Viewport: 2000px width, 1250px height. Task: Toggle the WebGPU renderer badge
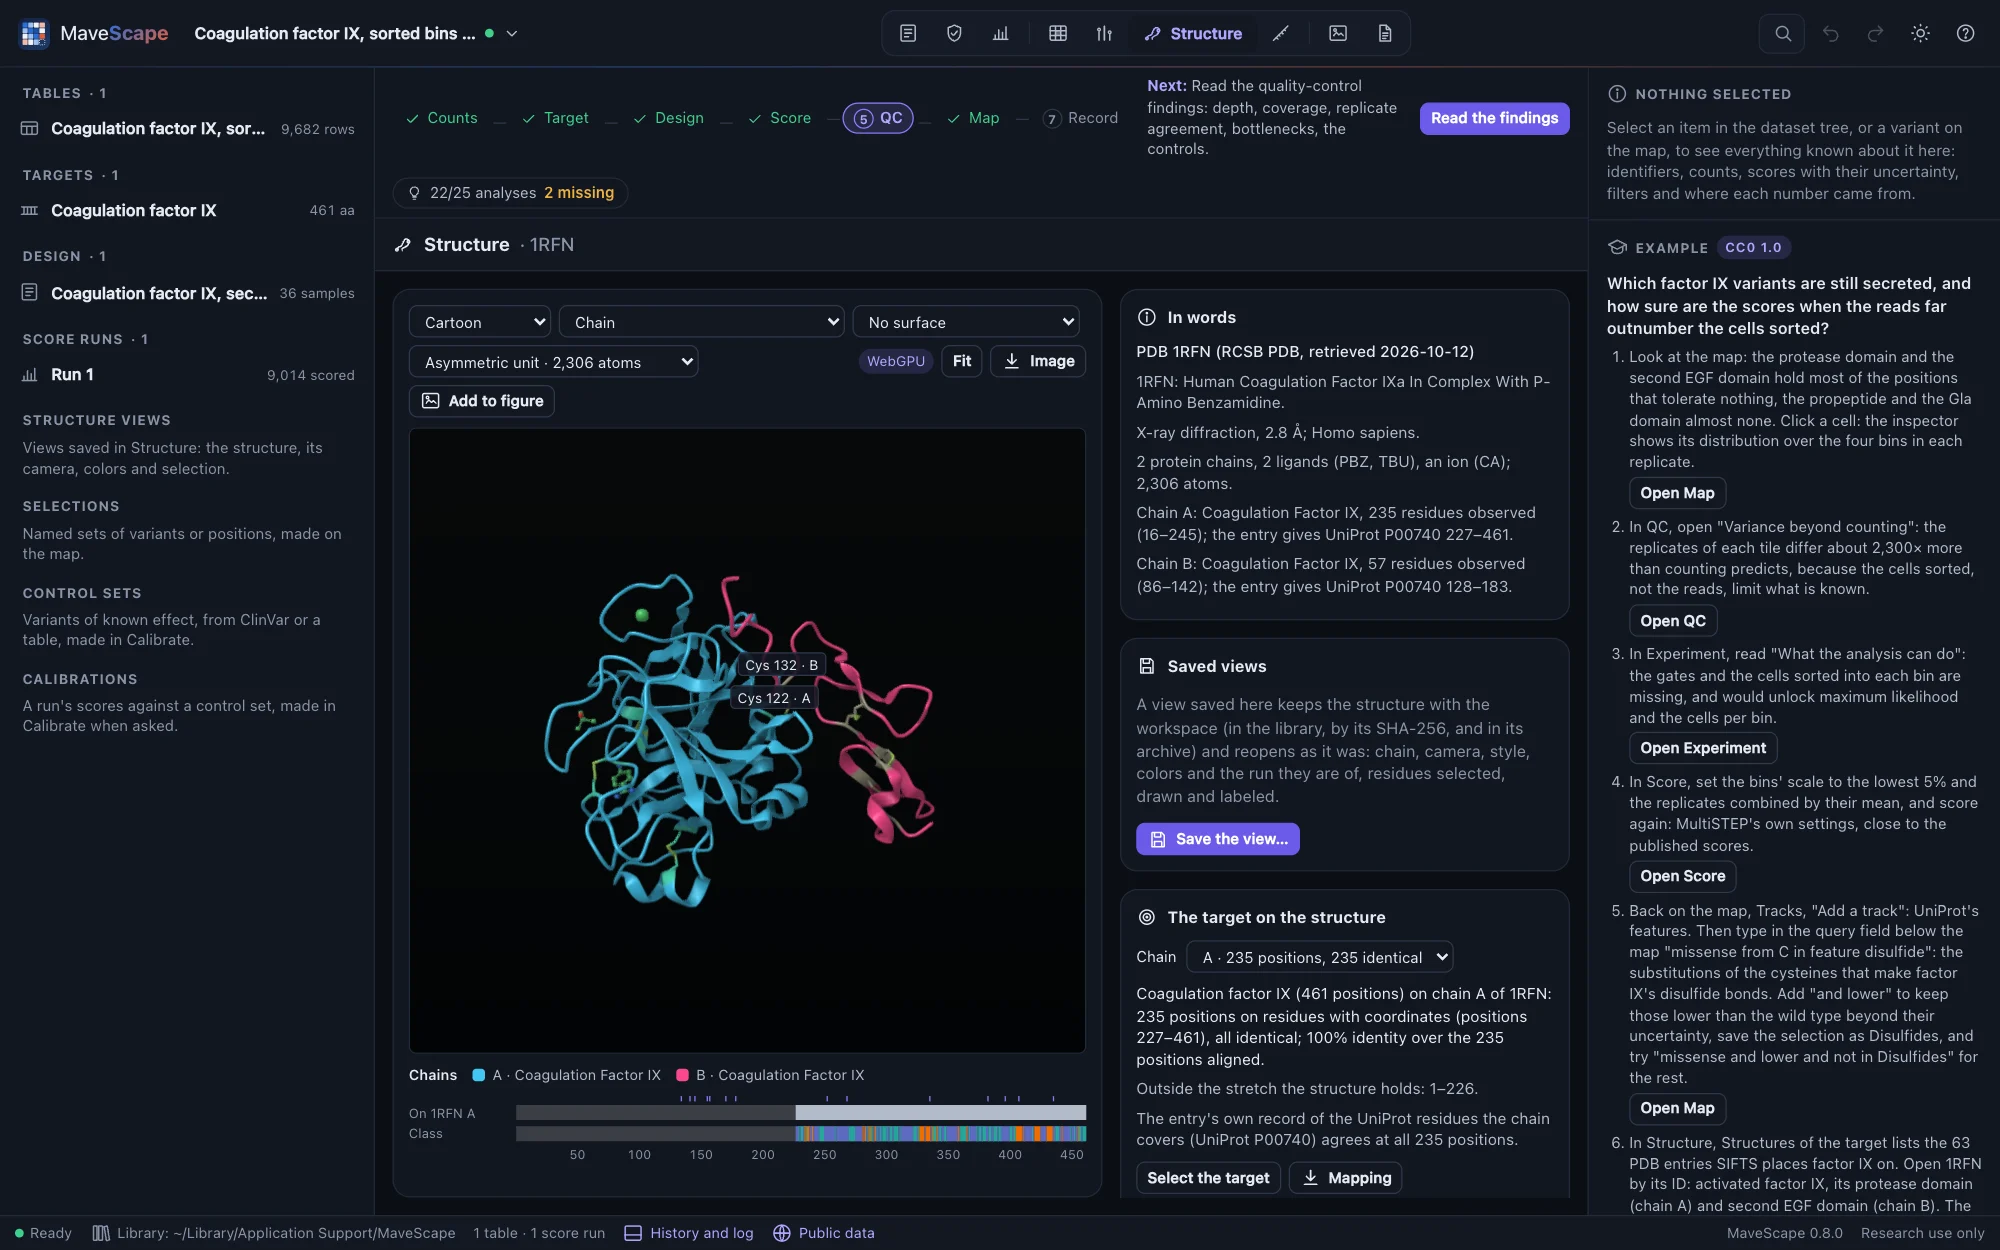[896, 361]
